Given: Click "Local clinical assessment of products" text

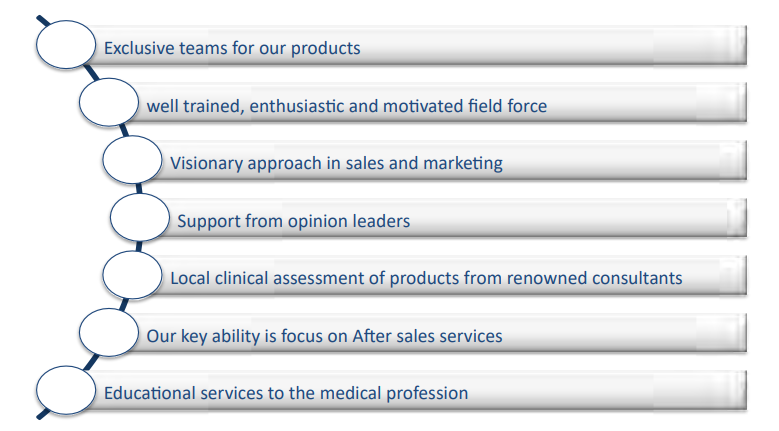Looking at the screenshot, I should click(426, 278).
